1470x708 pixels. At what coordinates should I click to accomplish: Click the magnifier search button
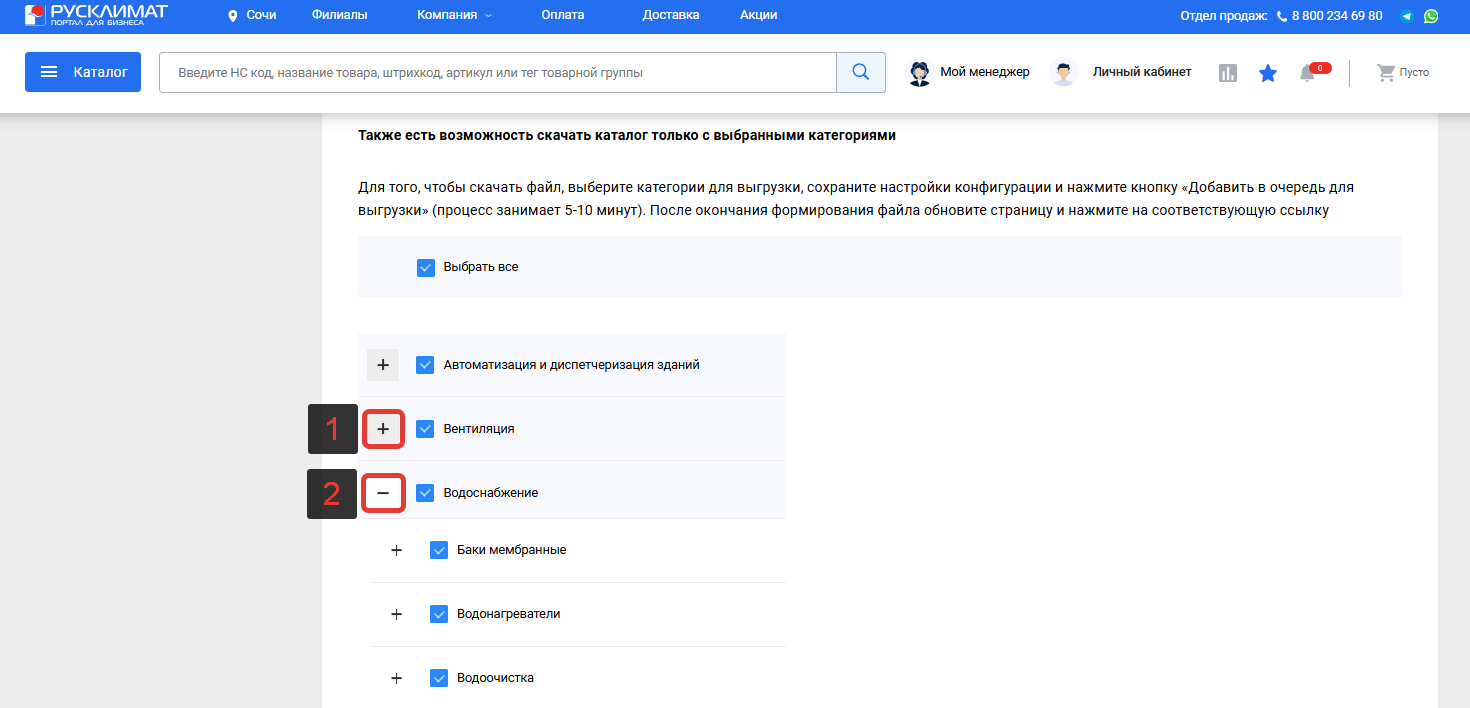(861, 72)
